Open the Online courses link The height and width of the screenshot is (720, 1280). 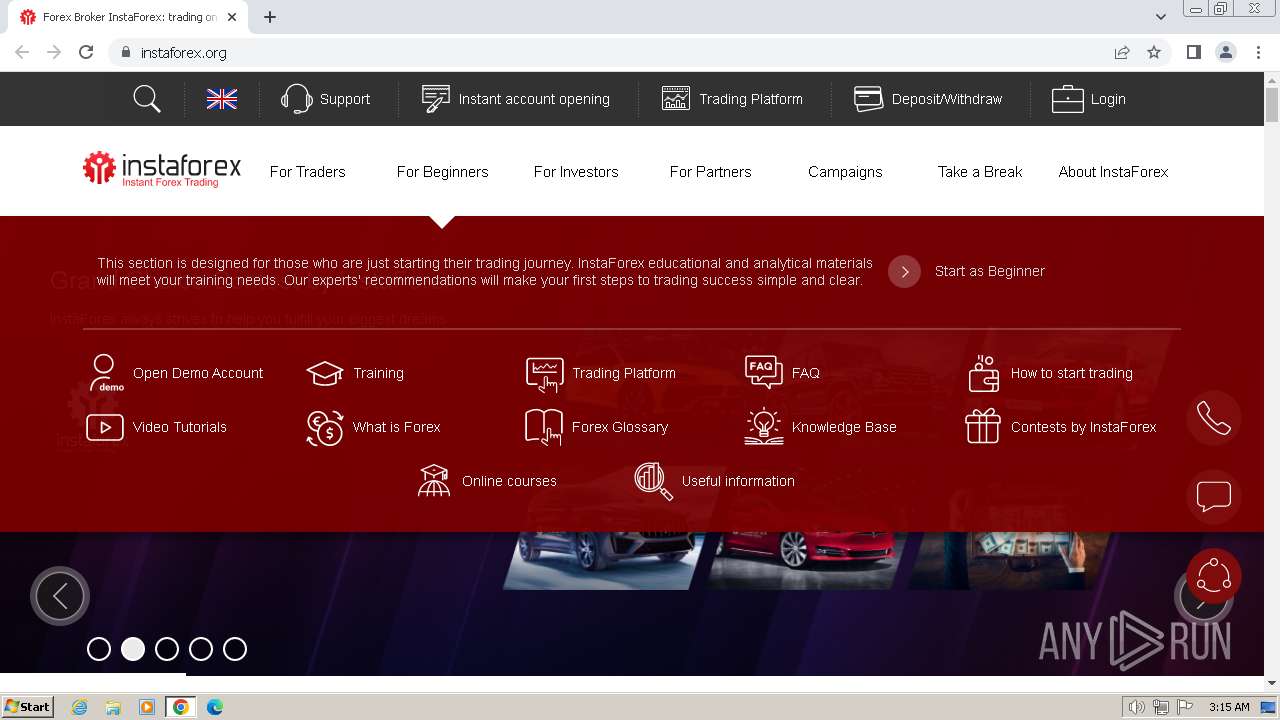click(x=509, y=481)
